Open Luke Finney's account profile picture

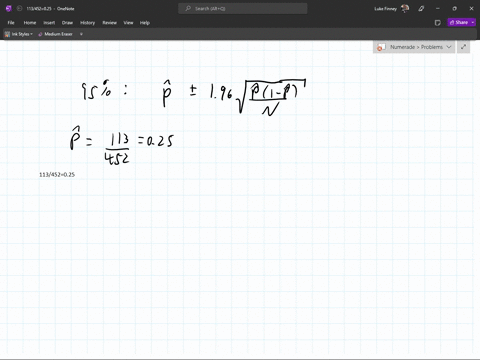pos(405,8)
